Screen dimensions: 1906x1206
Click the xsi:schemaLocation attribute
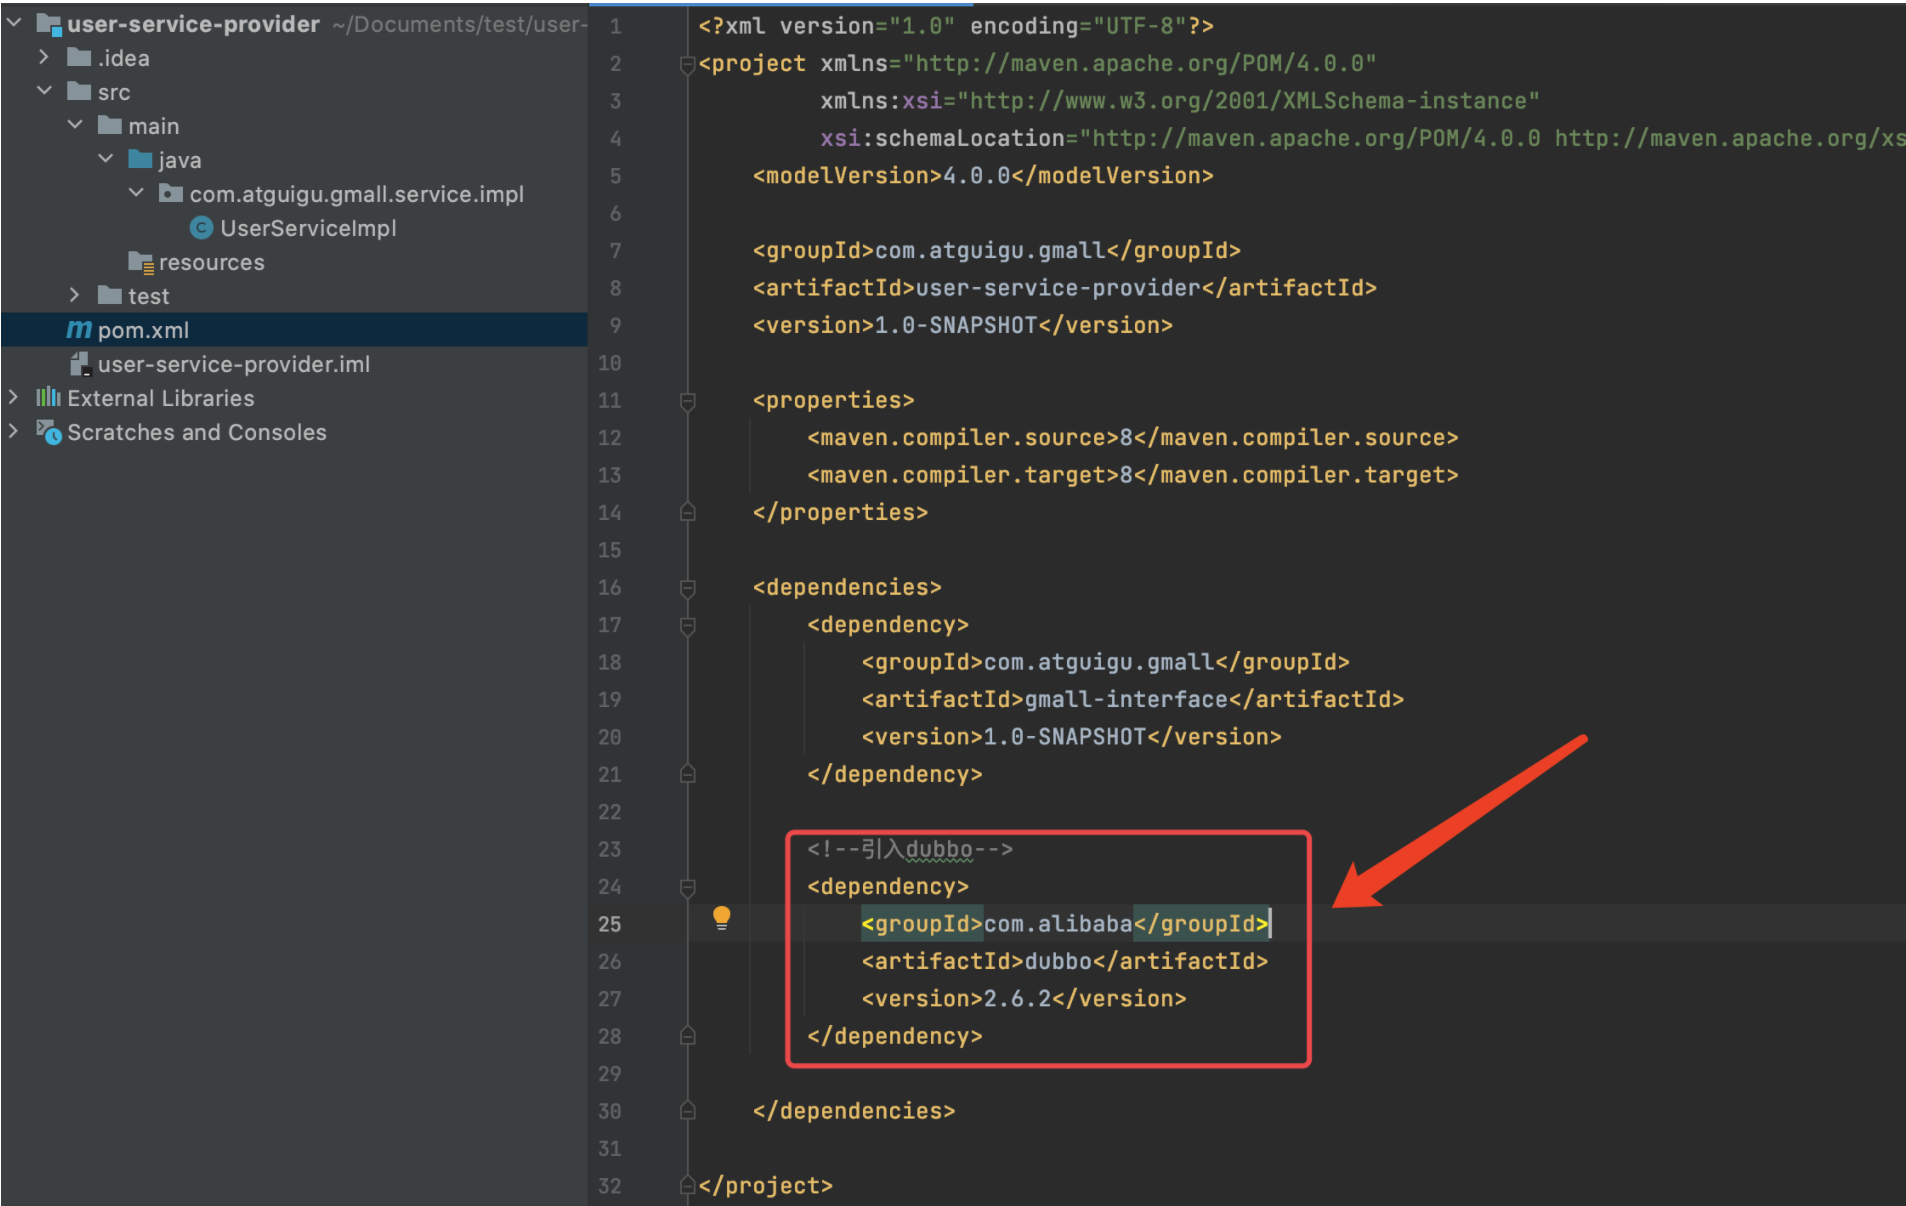tap(1362, 138)
